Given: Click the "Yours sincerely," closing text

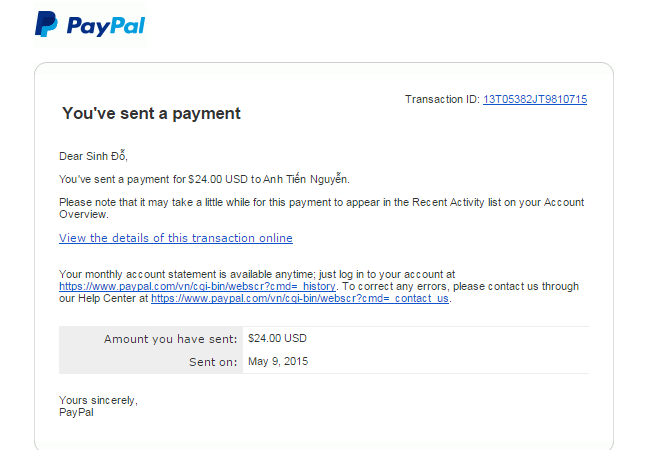Looking at the screenshot, I should [98, 400].
